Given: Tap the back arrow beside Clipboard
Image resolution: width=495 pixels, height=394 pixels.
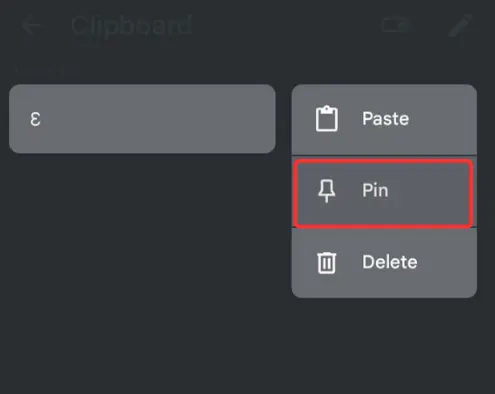Looking at the screenshot, I should click(32, 26).
